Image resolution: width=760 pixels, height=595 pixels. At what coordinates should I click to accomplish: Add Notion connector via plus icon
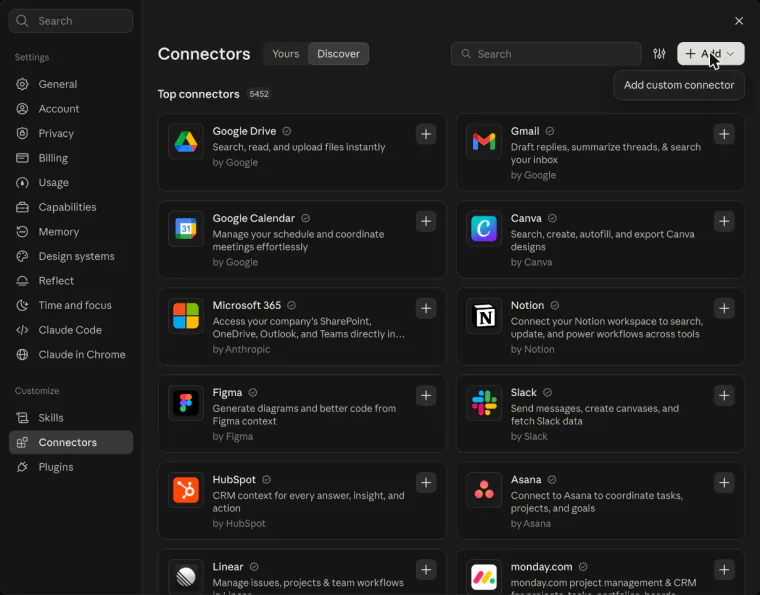tap(724, 309)
